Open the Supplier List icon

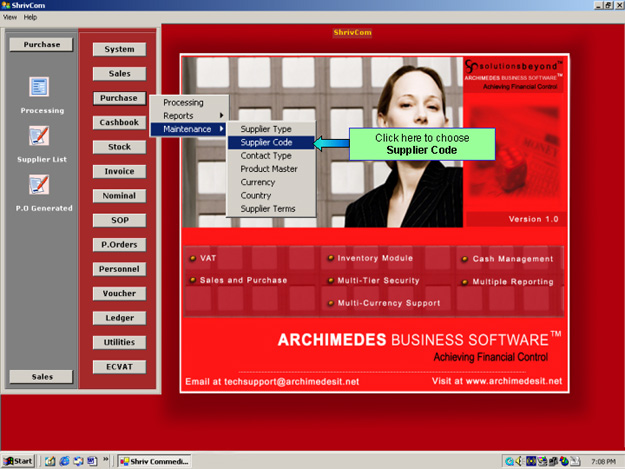[40, 137]
